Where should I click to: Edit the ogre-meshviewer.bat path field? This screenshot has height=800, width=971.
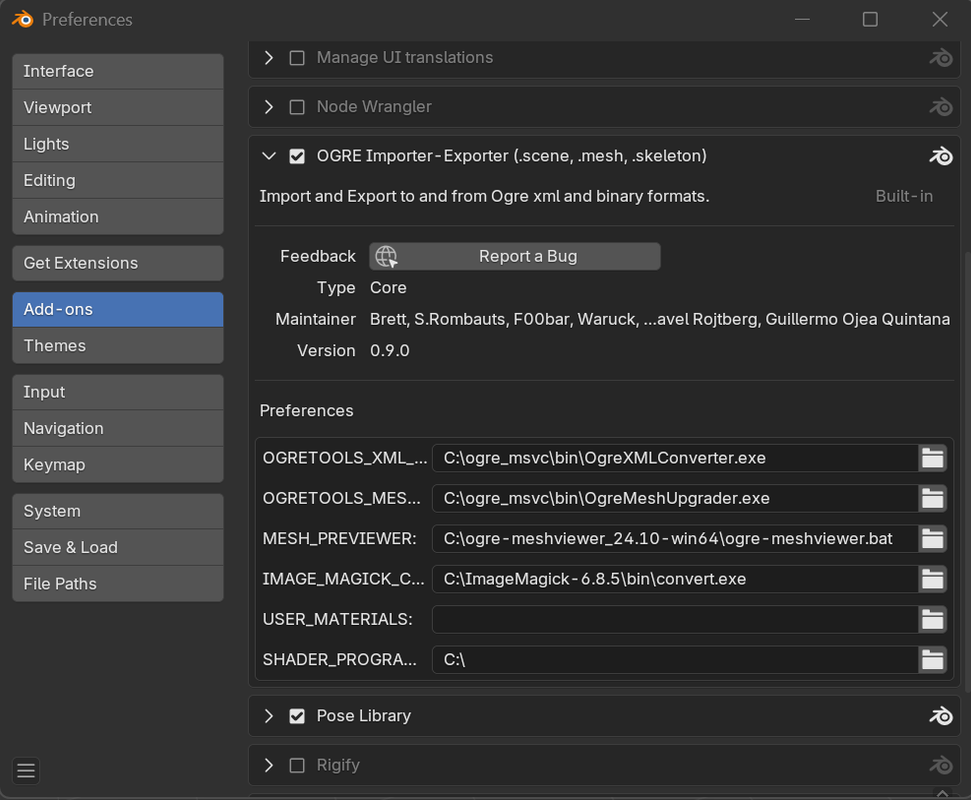coord(675,539)
